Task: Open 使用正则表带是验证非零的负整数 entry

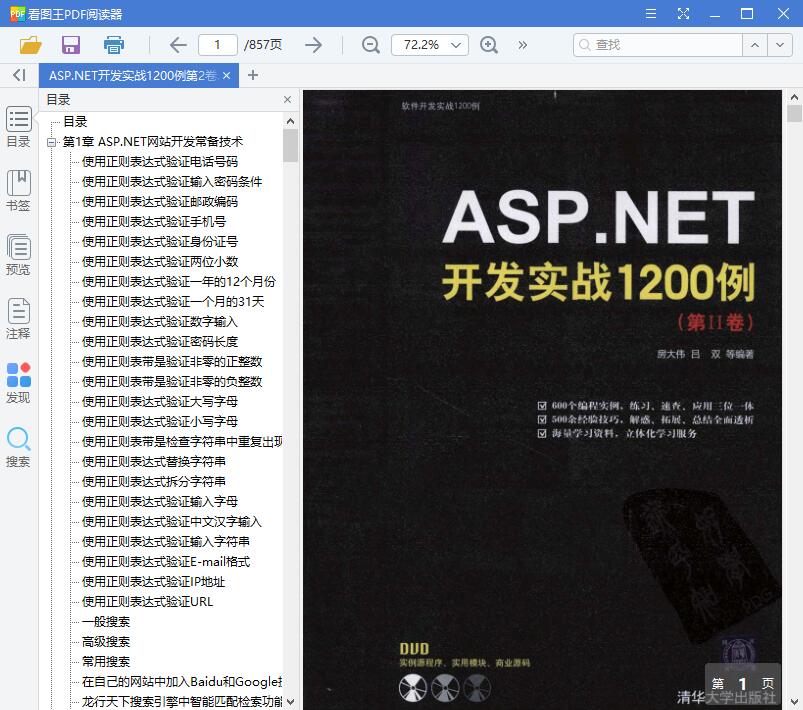Action: pos(172,382)
